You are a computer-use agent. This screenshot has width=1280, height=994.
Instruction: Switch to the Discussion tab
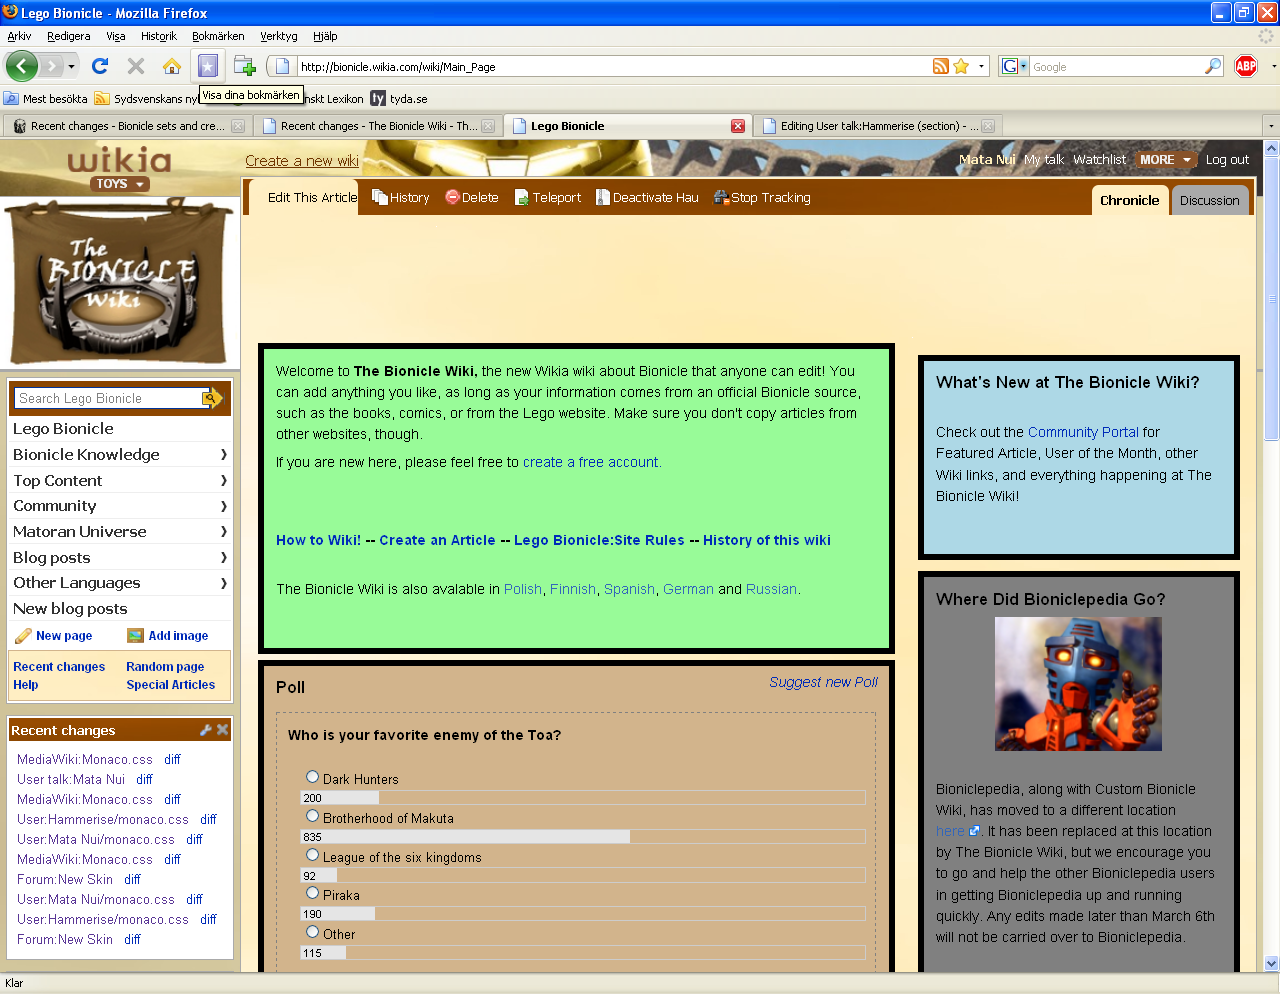tap(1210, 200)
